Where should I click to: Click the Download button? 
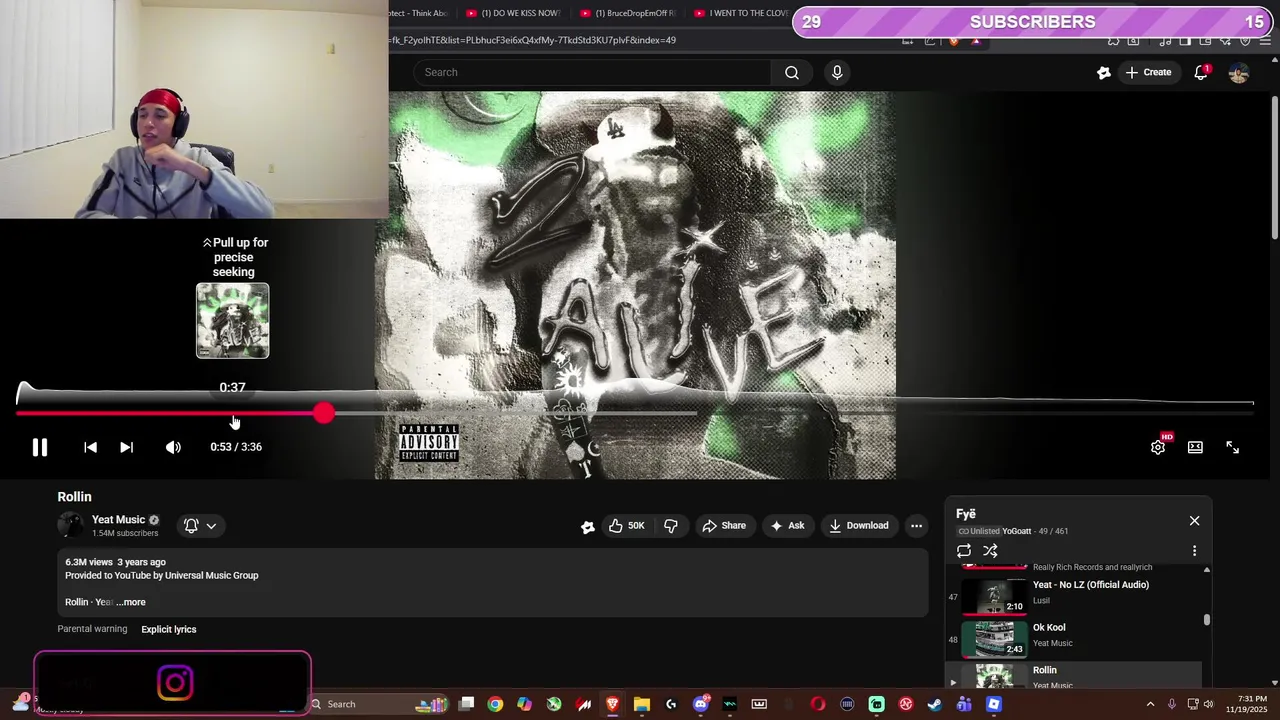point(858,525)
